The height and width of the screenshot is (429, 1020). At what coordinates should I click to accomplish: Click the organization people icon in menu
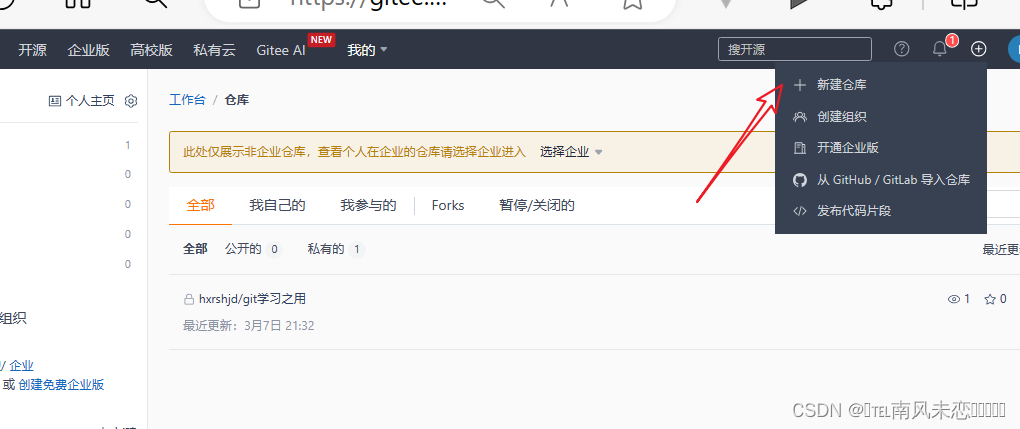(800, 117)
